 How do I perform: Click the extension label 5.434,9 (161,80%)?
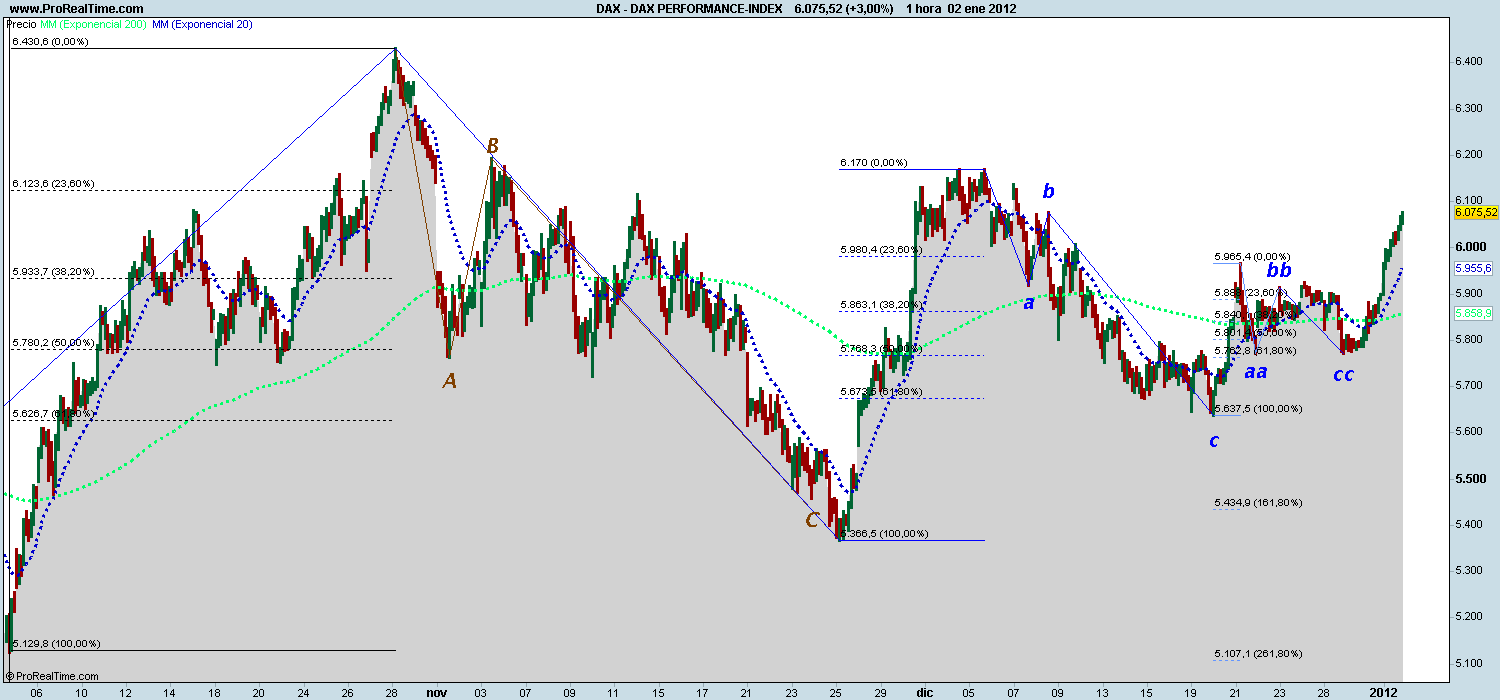click(x=1259, y=503)
